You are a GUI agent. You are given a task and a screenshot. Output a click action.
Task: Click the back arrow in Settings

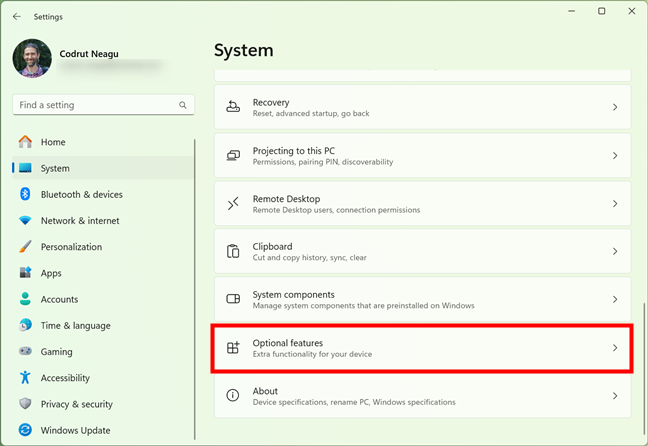coord(17,17)
